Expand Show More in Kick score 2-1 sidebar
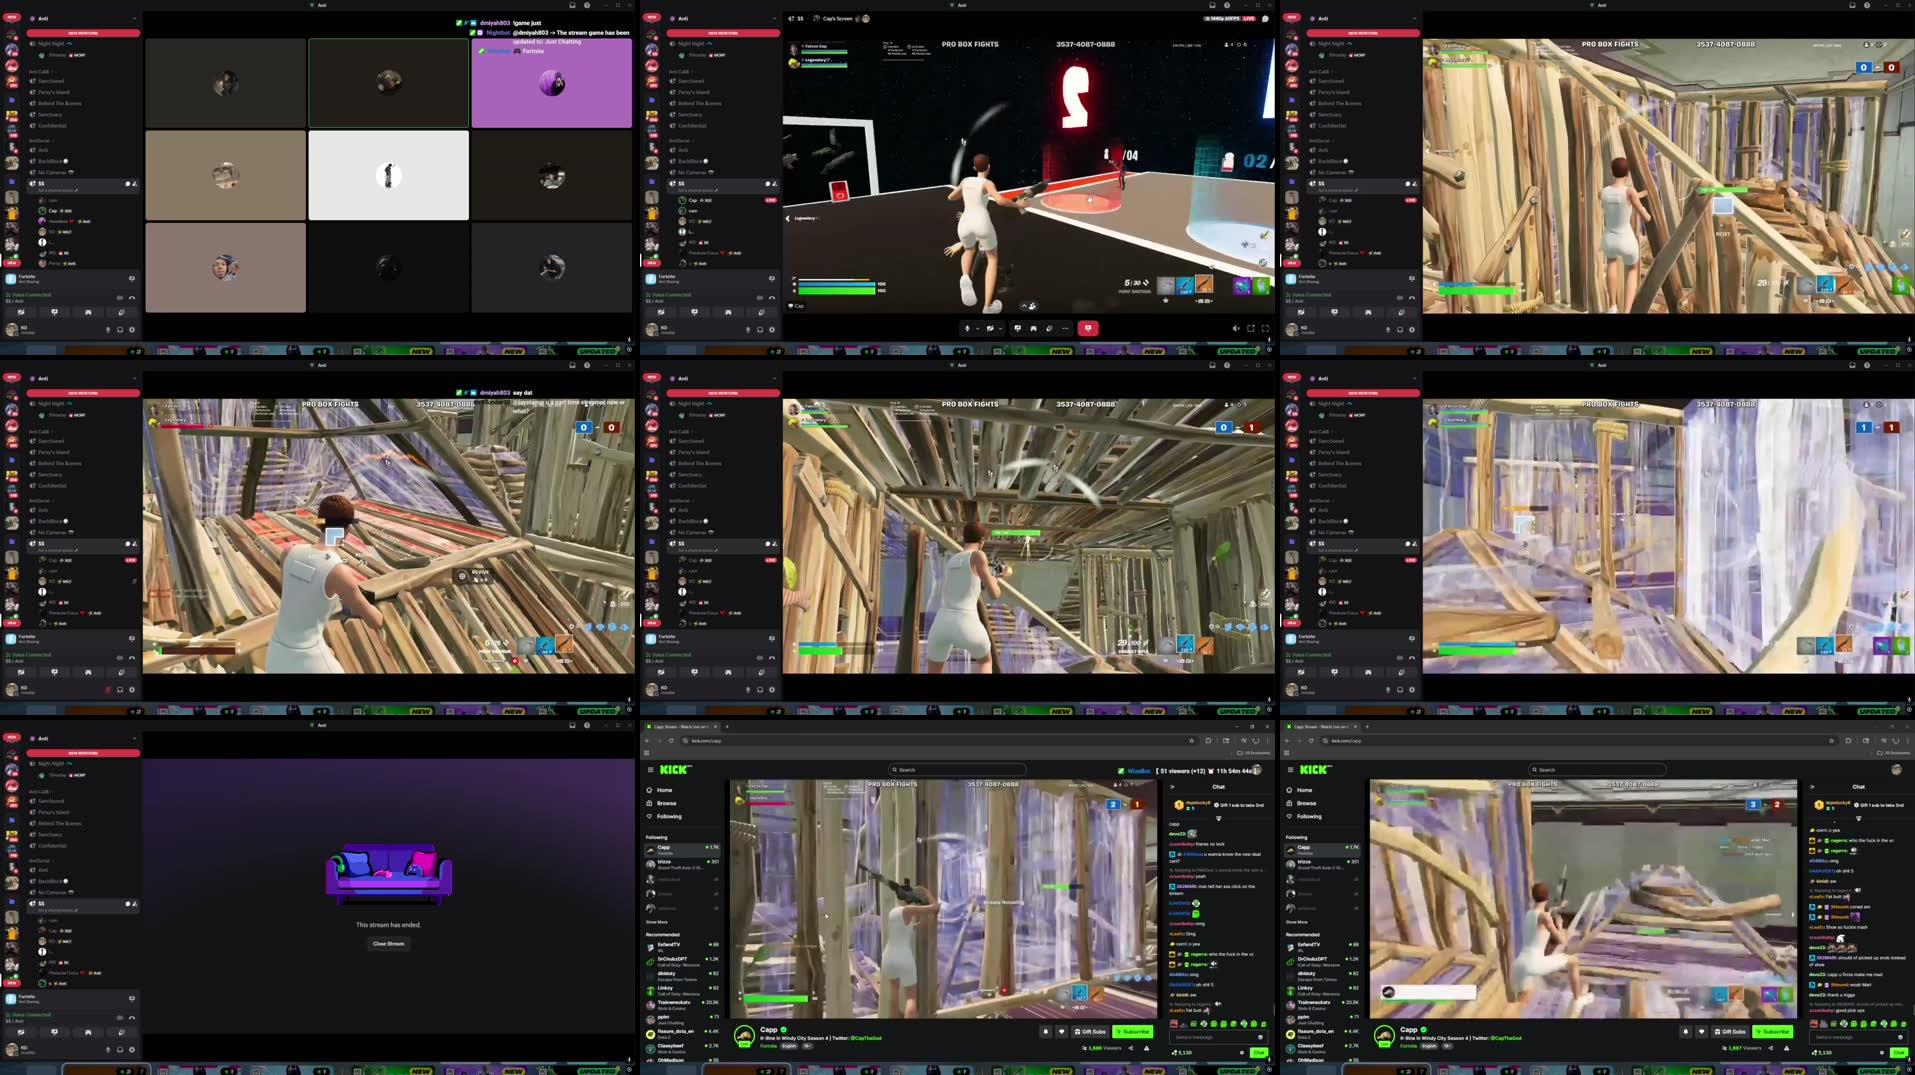This screenshot has height=1075, width=1915. (x=656, y=922)
